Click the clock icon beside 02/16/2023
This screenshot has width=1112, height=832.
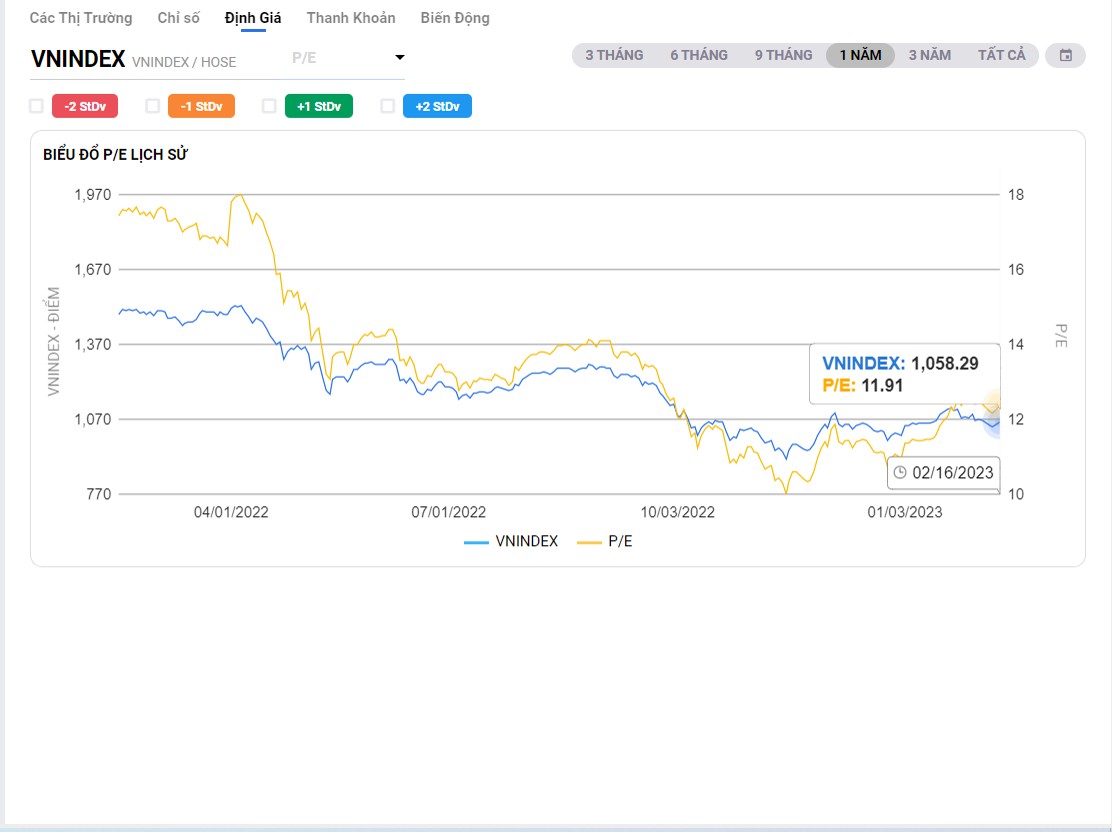click(x=900, y=473)
